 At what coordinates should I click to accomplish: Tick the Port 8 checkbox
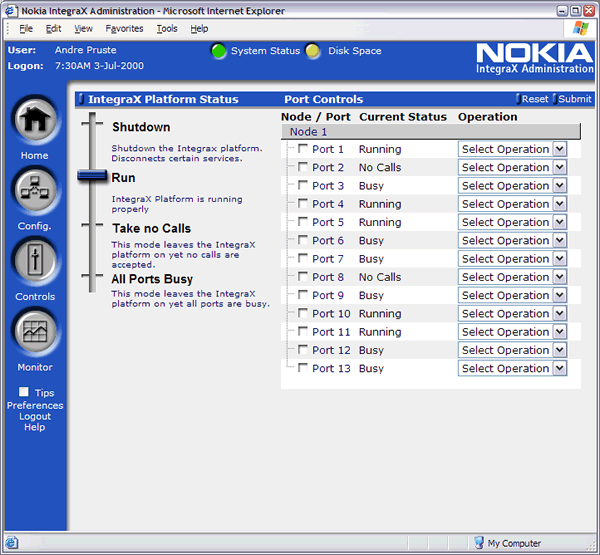pos(303,276)
